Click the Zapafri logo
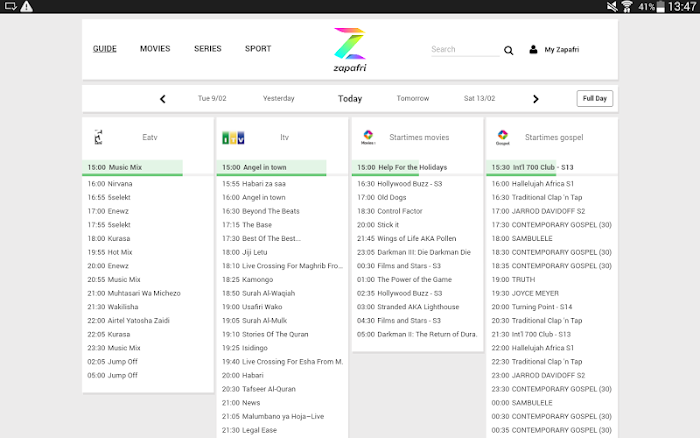The image size is (700, 438). click(350, 50)
